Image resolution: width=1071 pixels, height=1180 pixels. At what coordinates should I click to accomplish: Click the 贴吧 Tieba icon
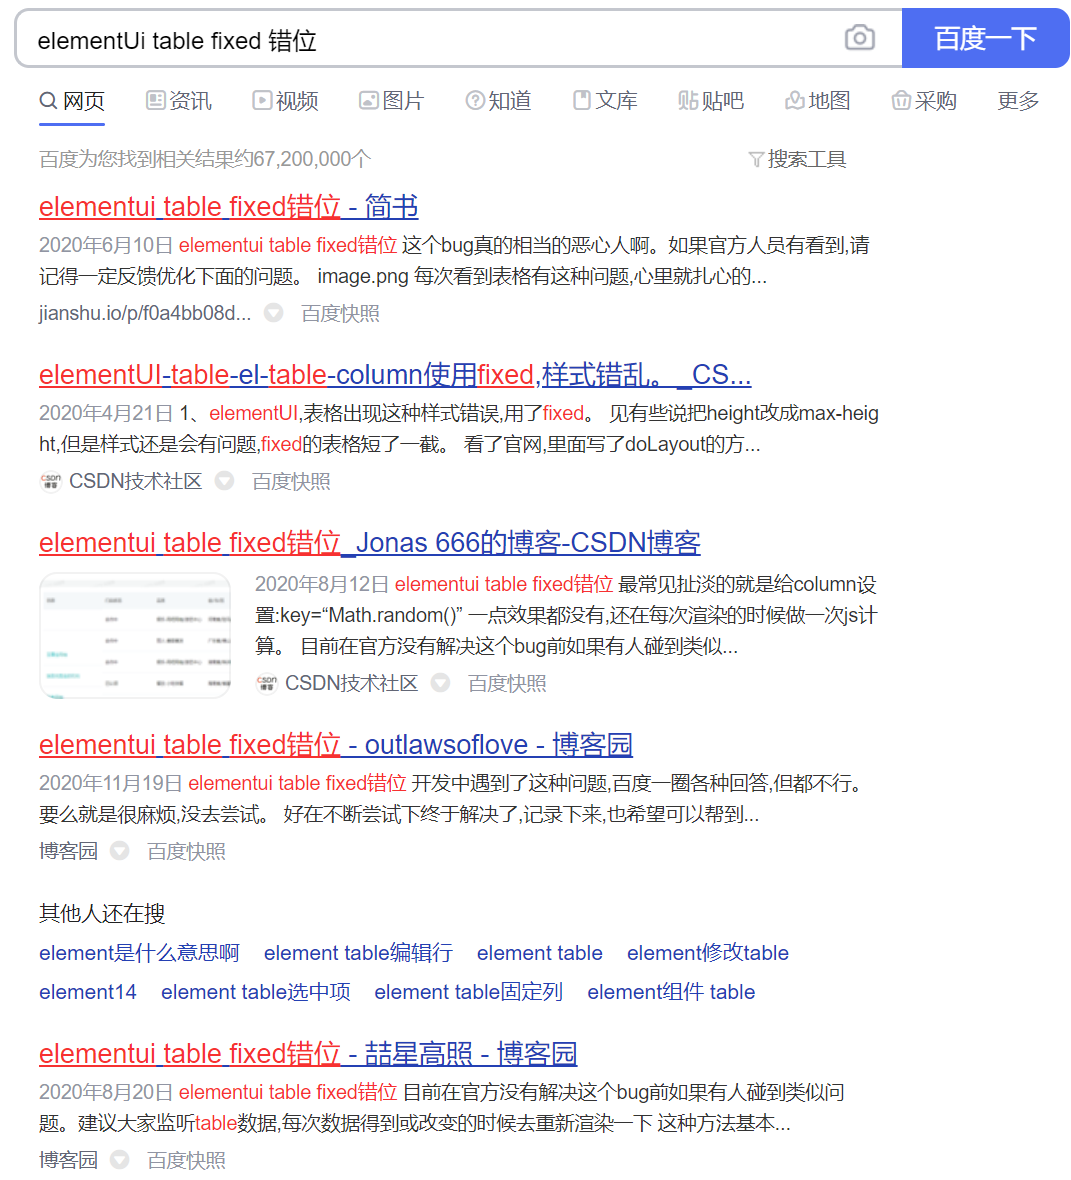687,100
